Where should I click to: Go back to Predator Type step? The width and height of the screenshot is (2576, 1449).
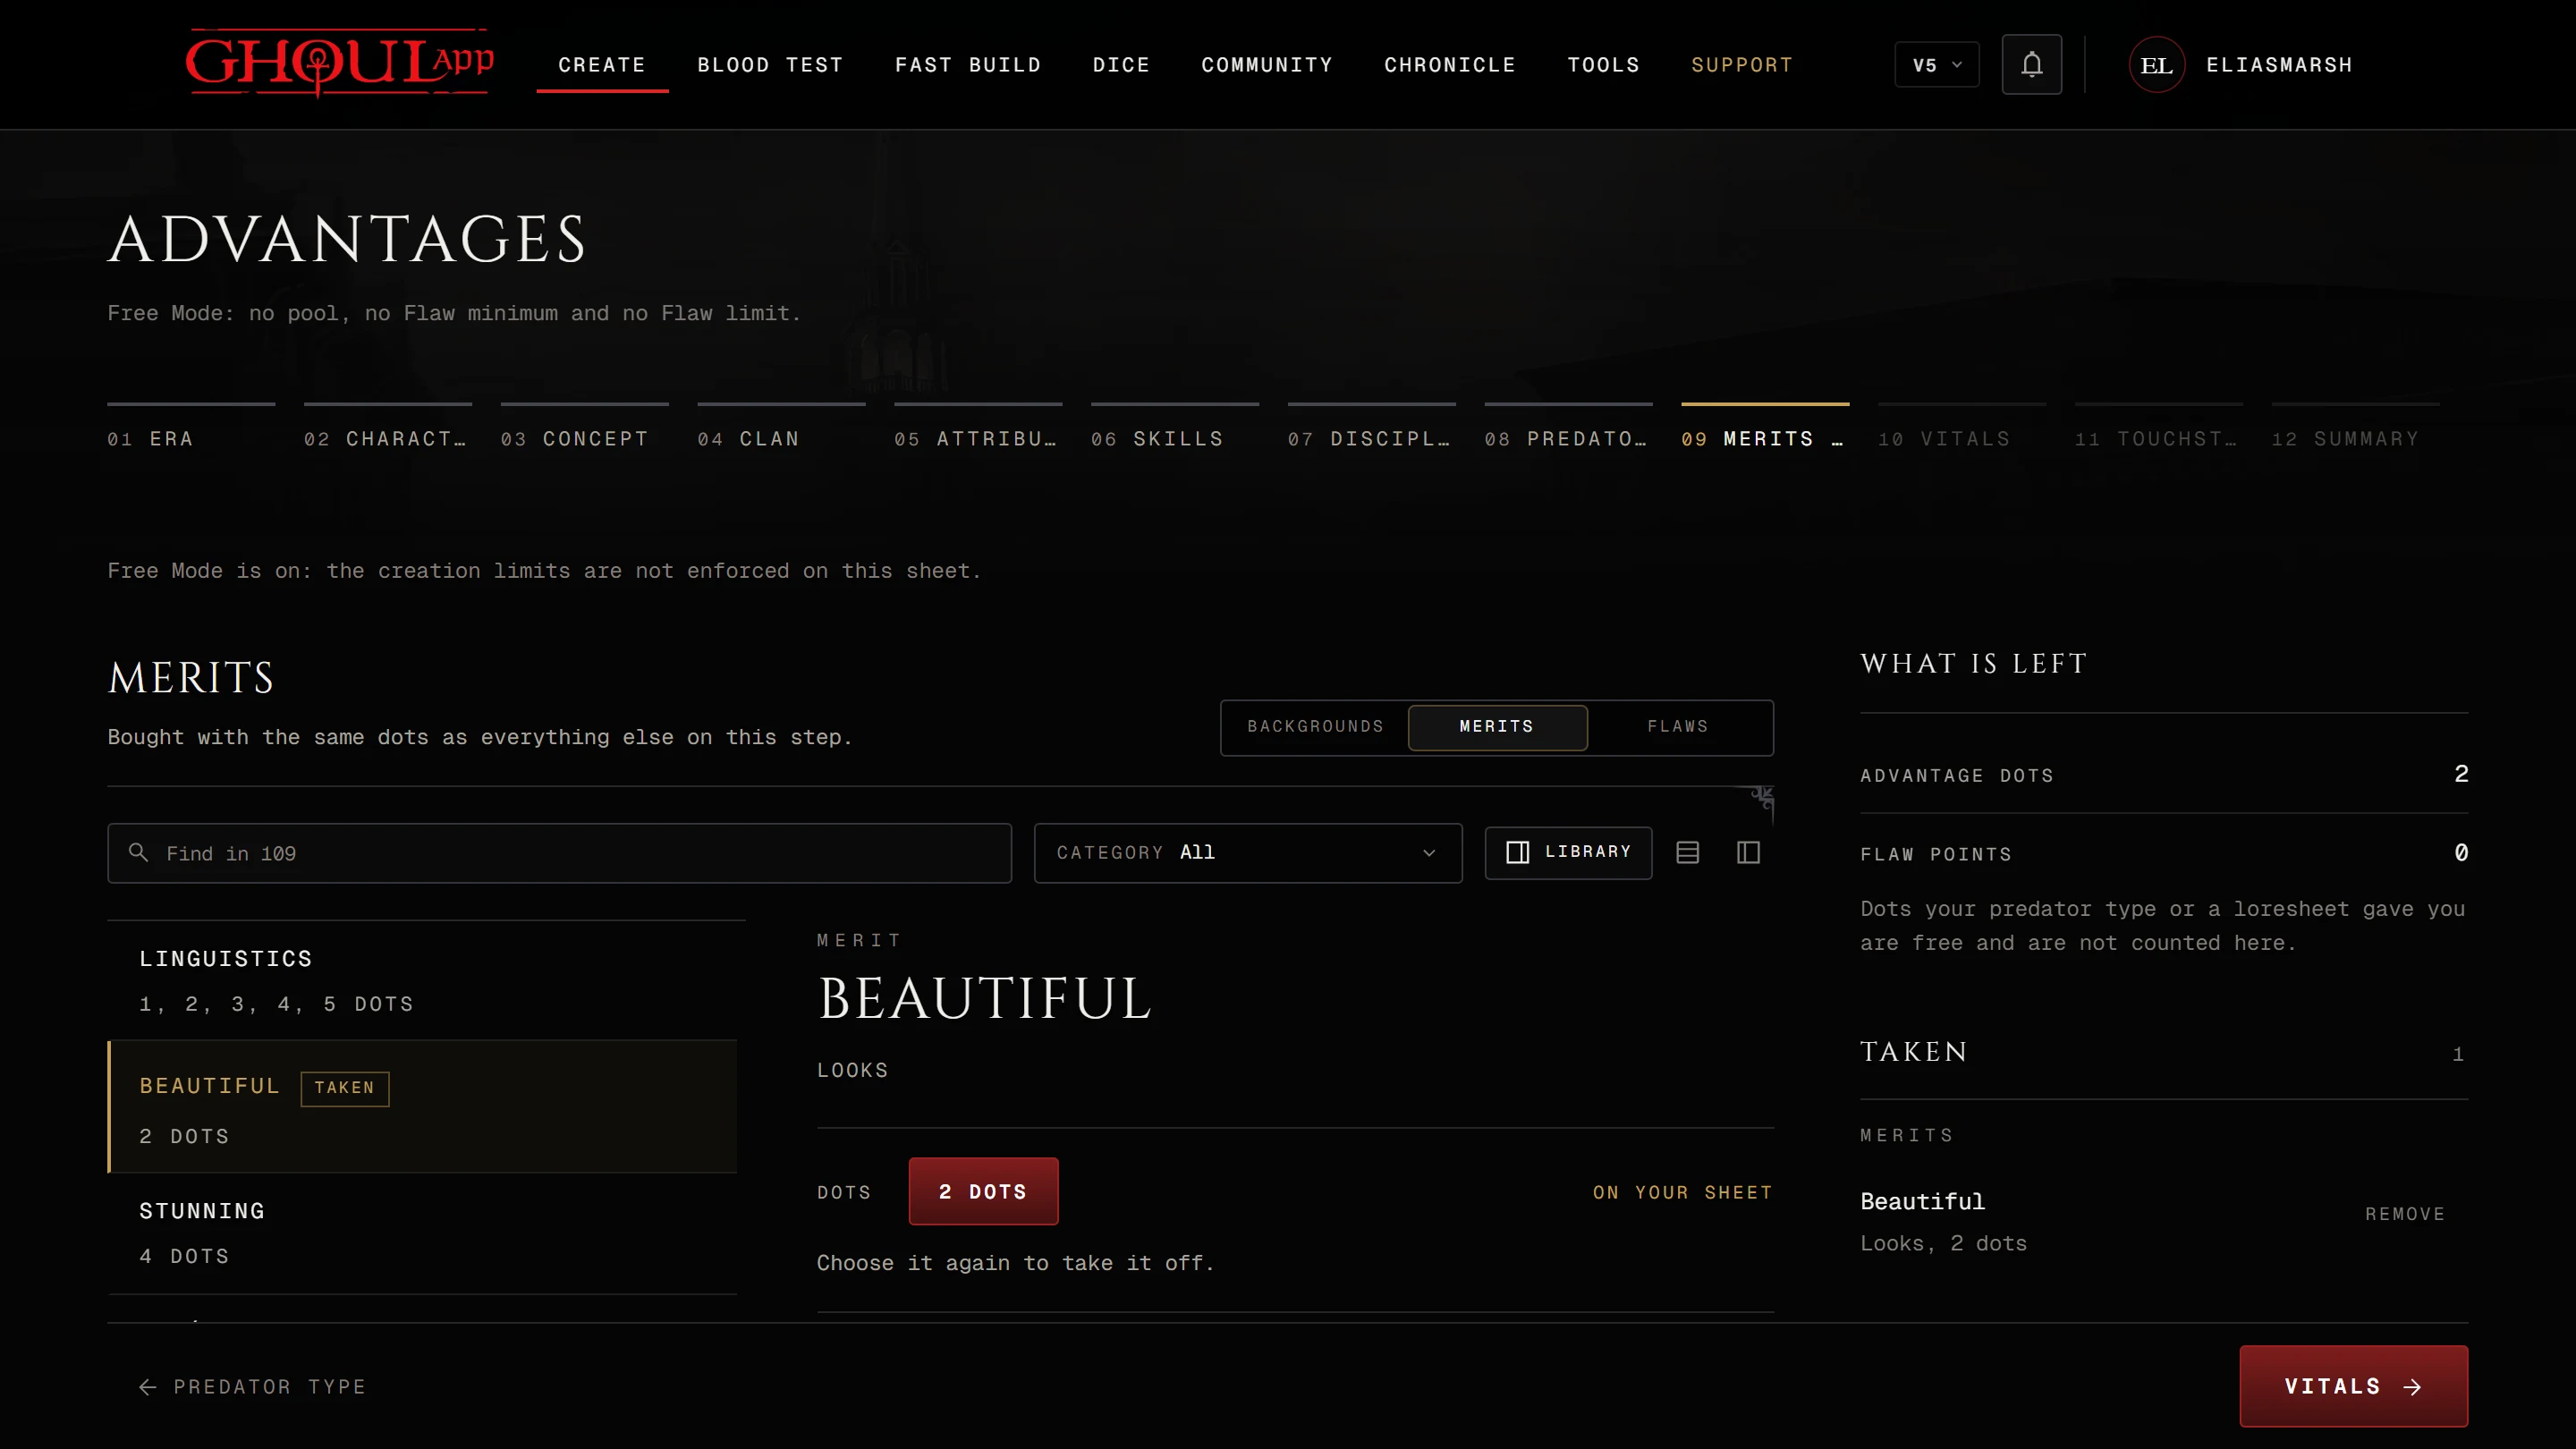253,1386
